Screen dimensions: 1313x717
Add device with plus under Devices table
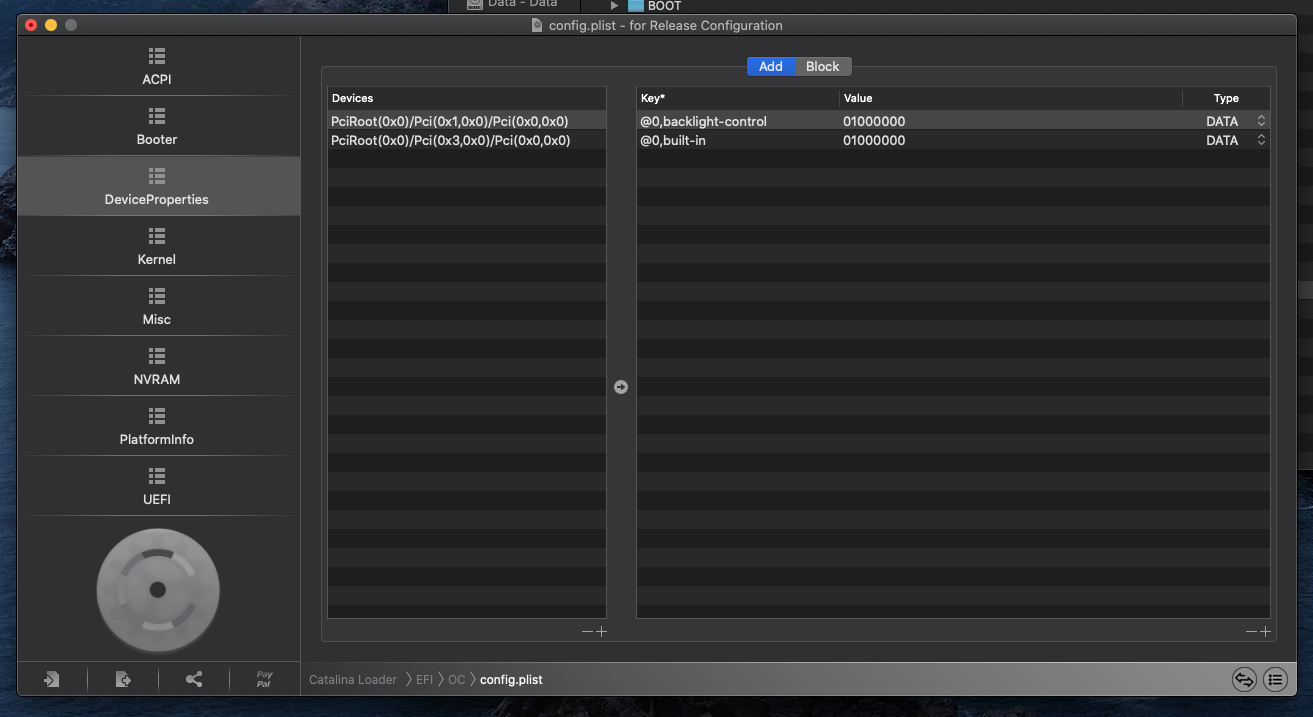601,631
